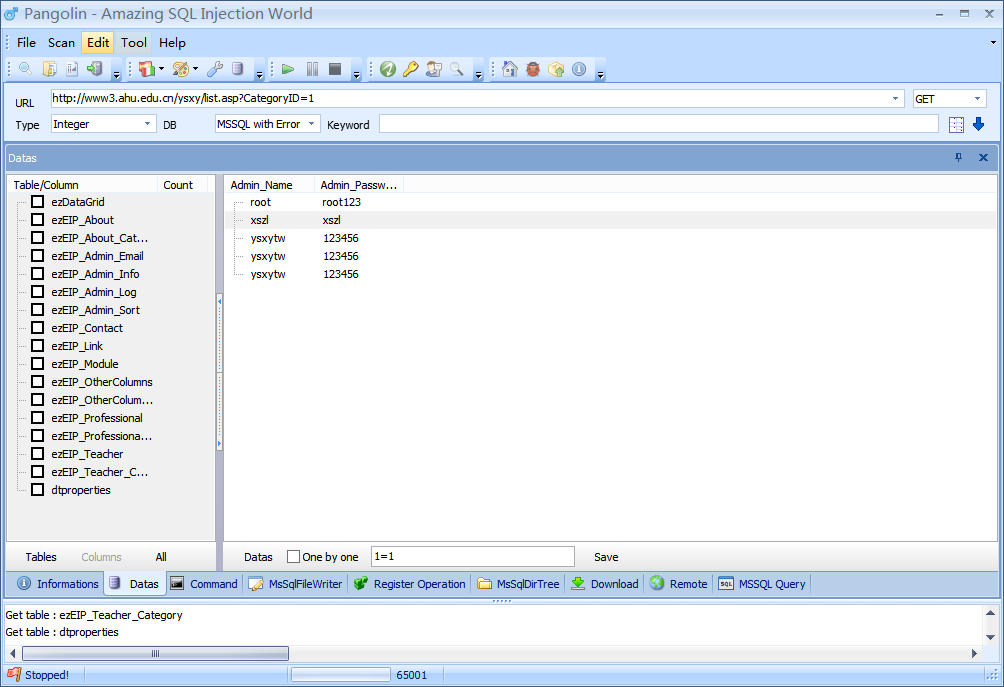1004x687 pixels.
Task: Click the green circular check icon
Action: [387, 69]
